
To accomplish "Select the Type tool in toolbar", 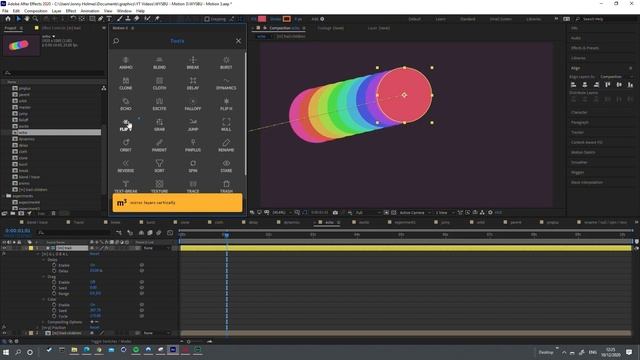I will tap(109, 19).
